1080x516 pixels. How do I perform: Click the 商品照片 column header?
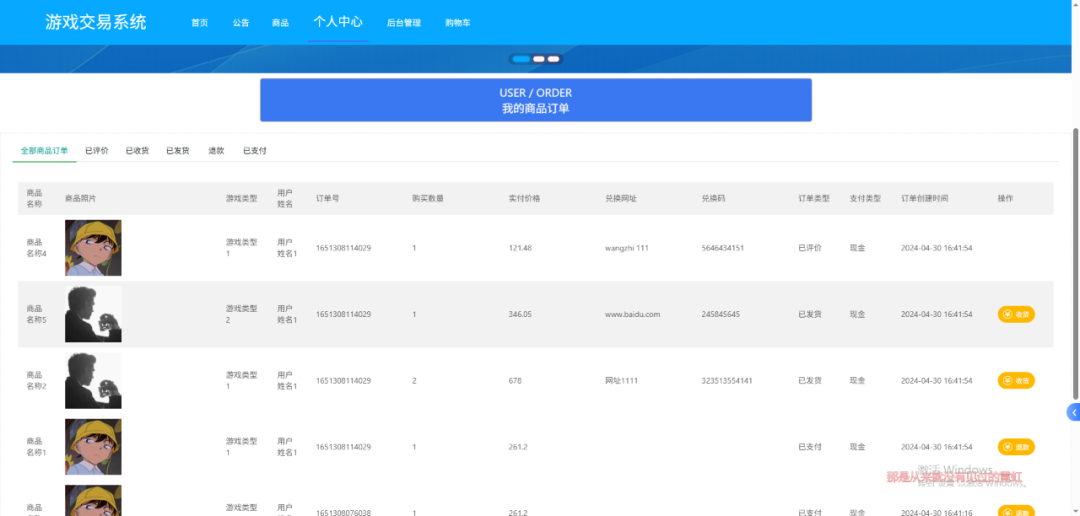pyautogui.click(x=81, y=198)
